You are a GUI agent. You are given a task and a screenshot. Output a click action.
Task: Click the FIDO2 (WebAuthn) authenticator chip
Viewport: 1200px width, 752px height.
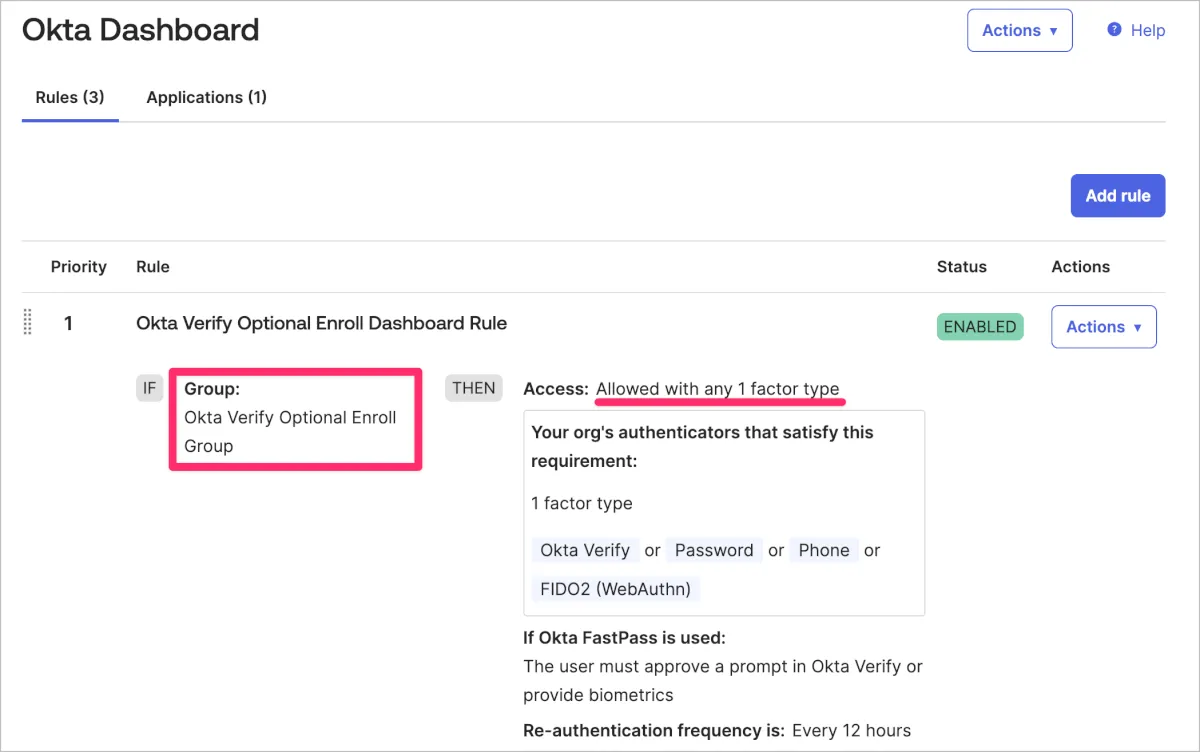point(615,589)
